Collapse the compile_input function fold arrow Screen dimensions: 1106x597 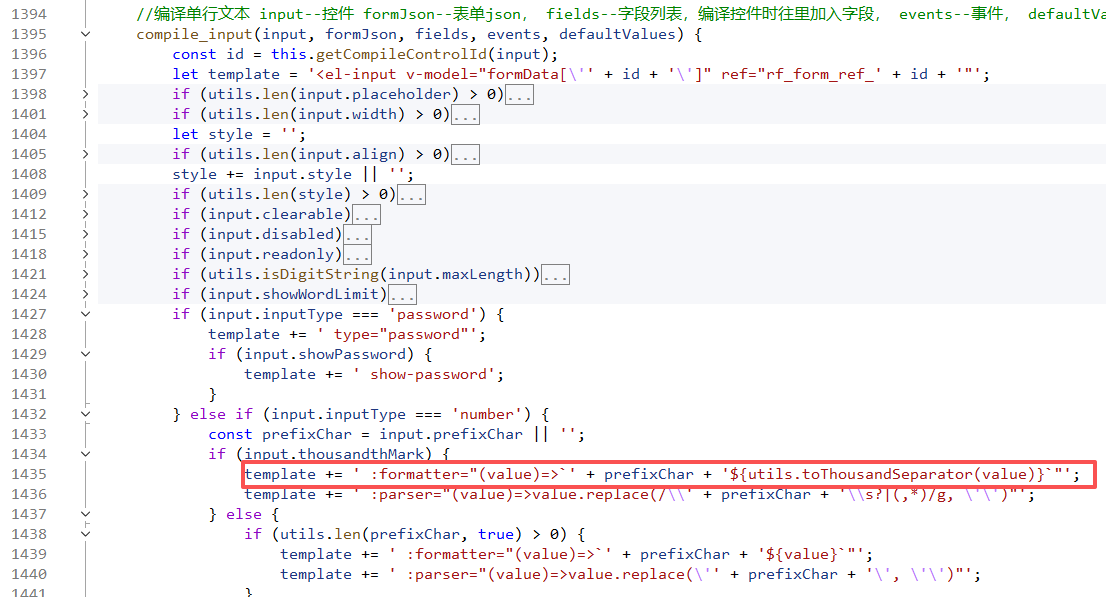click(x=85, y=34)
